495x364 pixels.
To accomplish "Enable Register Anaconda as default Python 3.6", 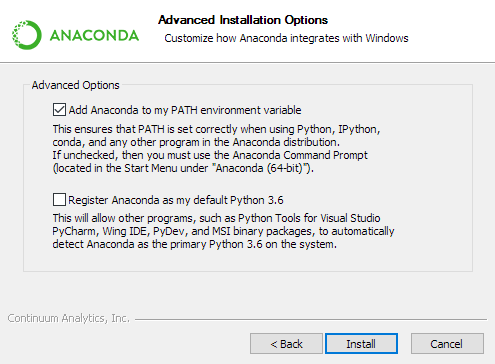I will [59, 200].
